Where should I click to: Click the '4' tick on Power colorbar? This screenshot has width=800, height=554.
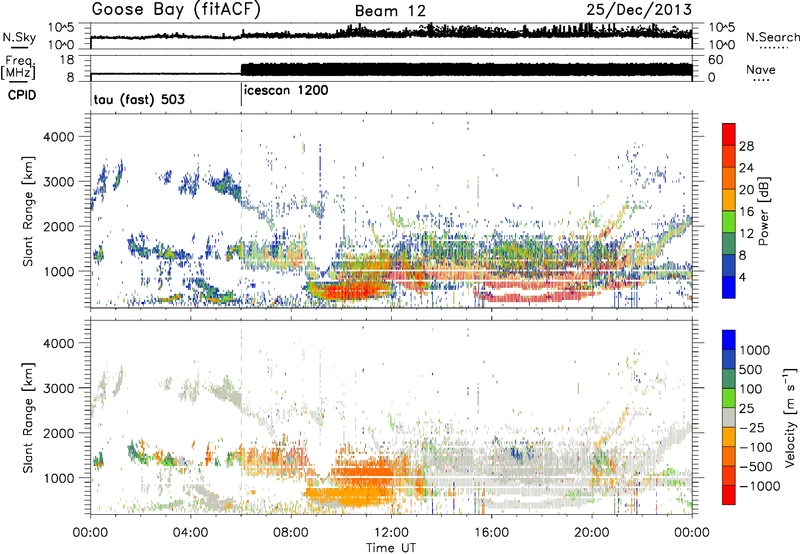(x=742, y=277)
